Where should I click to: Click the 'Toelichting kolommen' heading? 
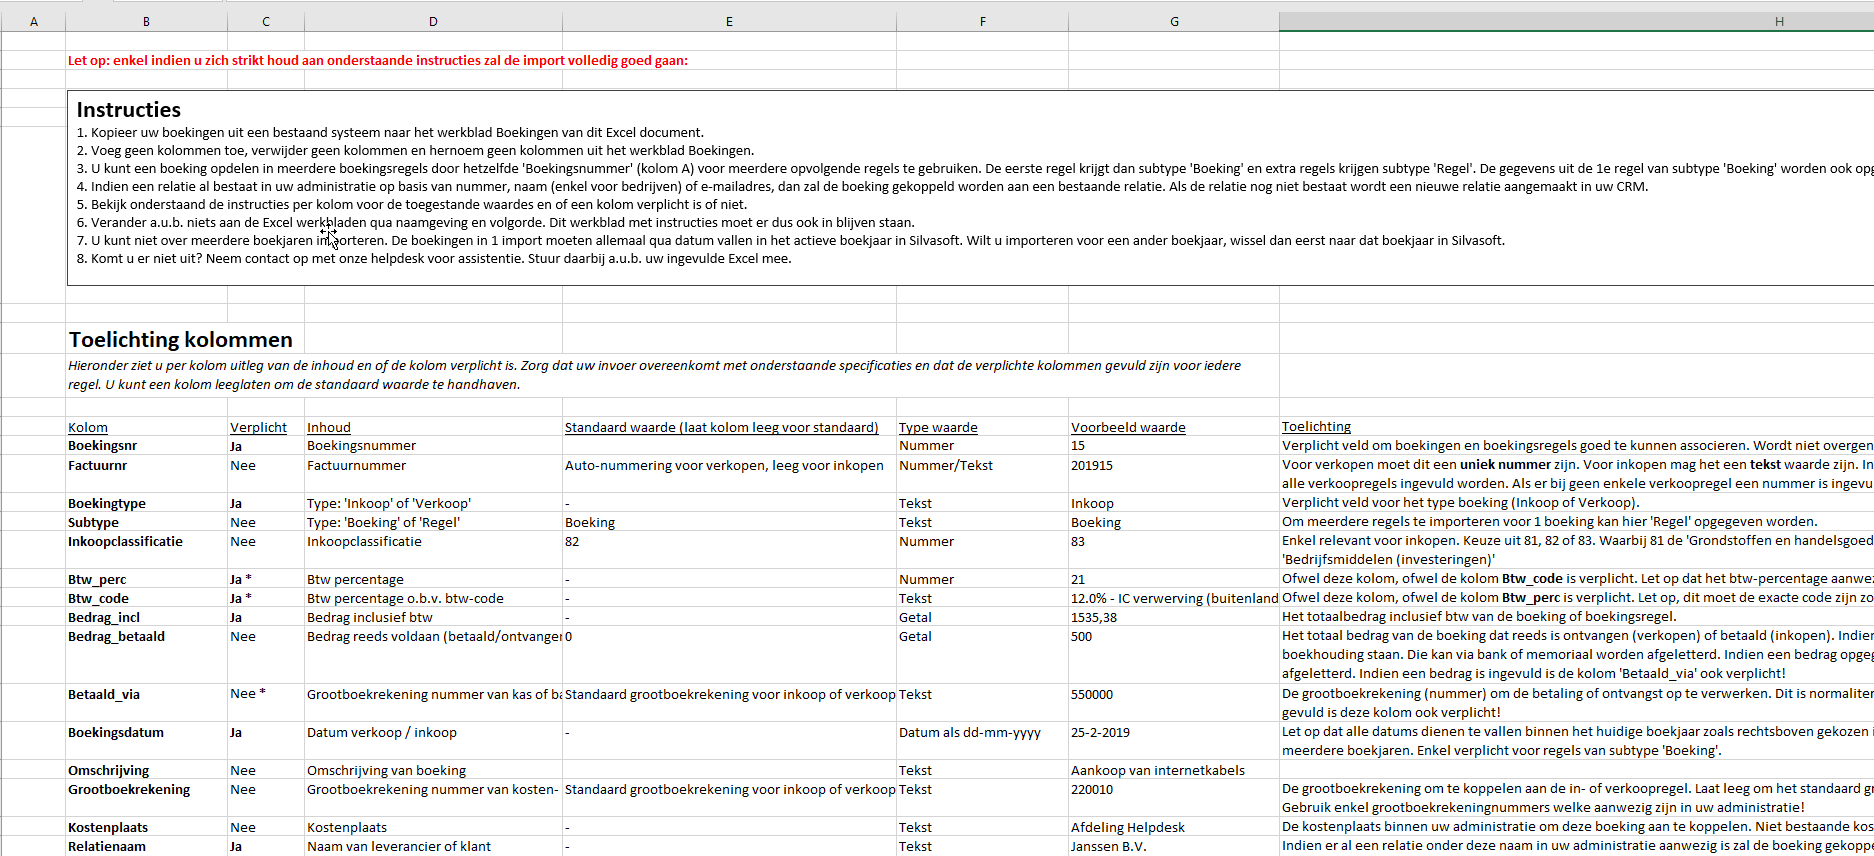pos(181,340)
